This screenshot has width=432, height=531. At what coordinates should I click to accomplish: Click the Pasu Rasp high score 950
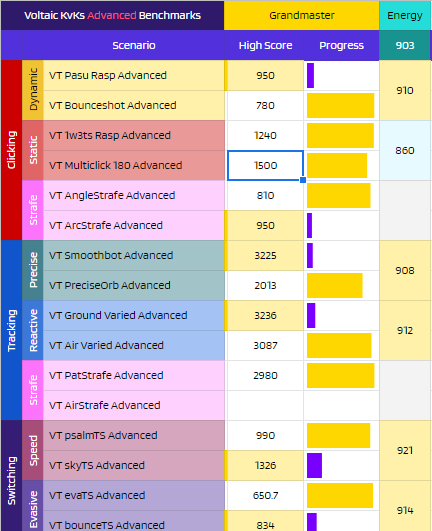click(x=265, y=75)
